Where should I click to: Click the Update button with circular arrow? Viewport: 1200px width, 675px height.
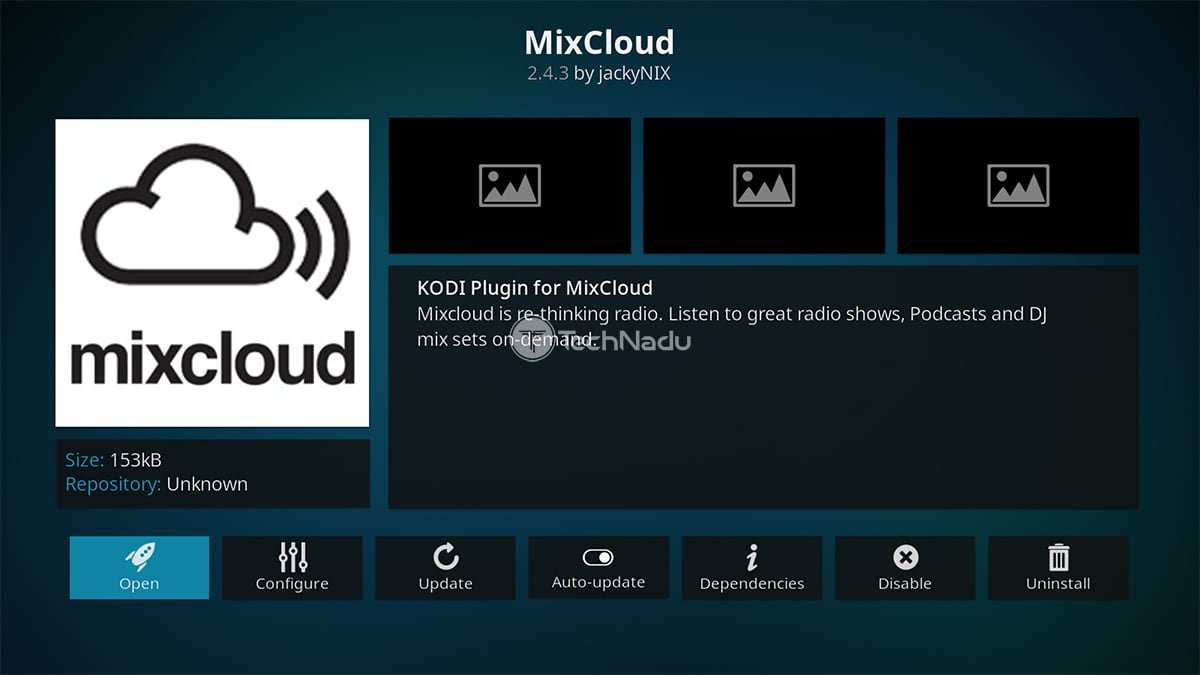[x=445, y=568]
